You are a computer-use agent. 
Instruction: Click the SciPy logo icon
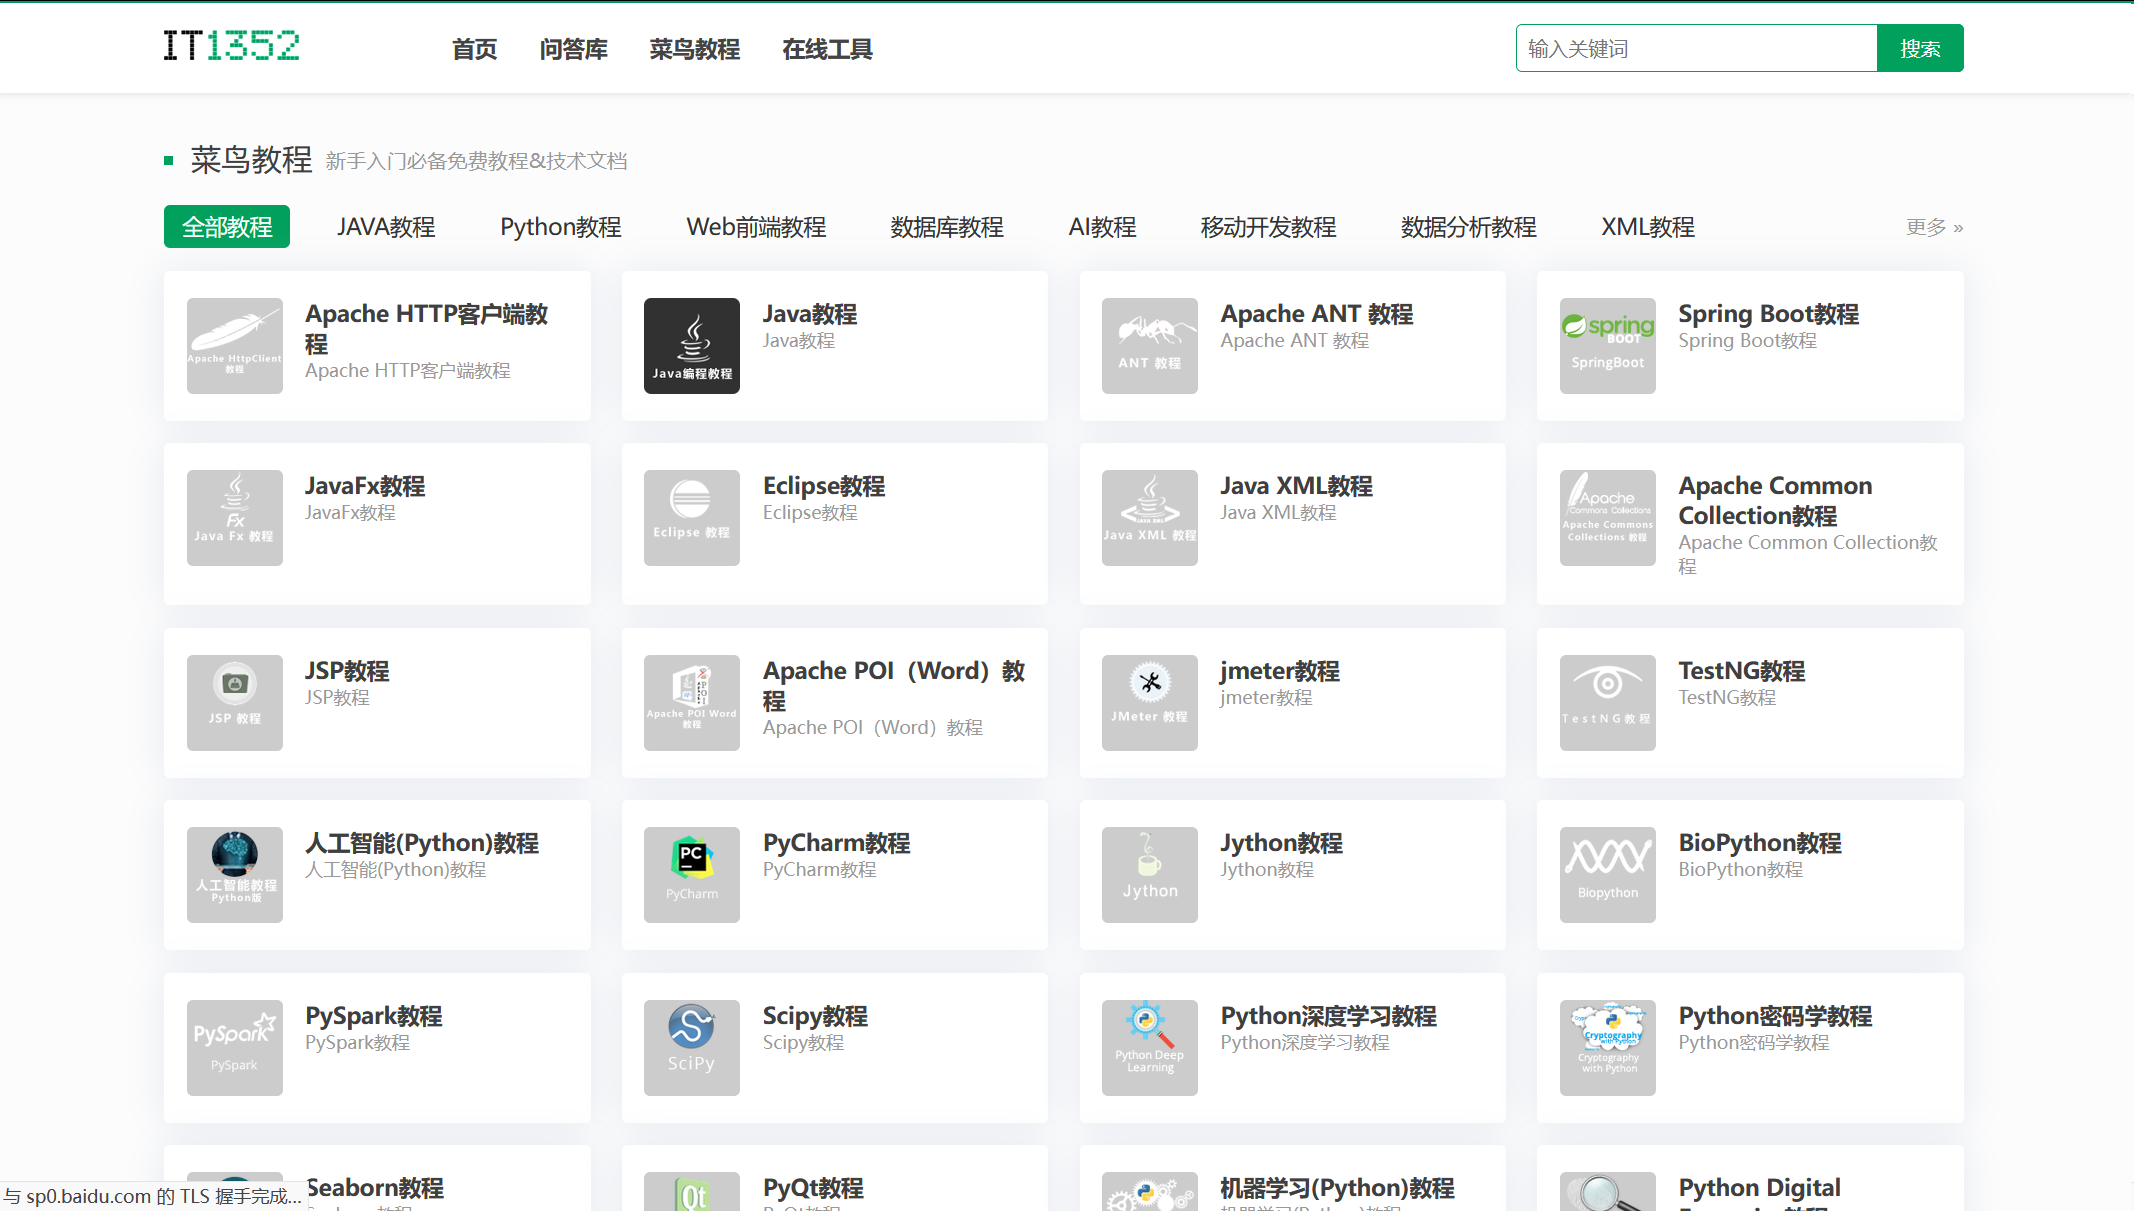(x=691, y=1047)
